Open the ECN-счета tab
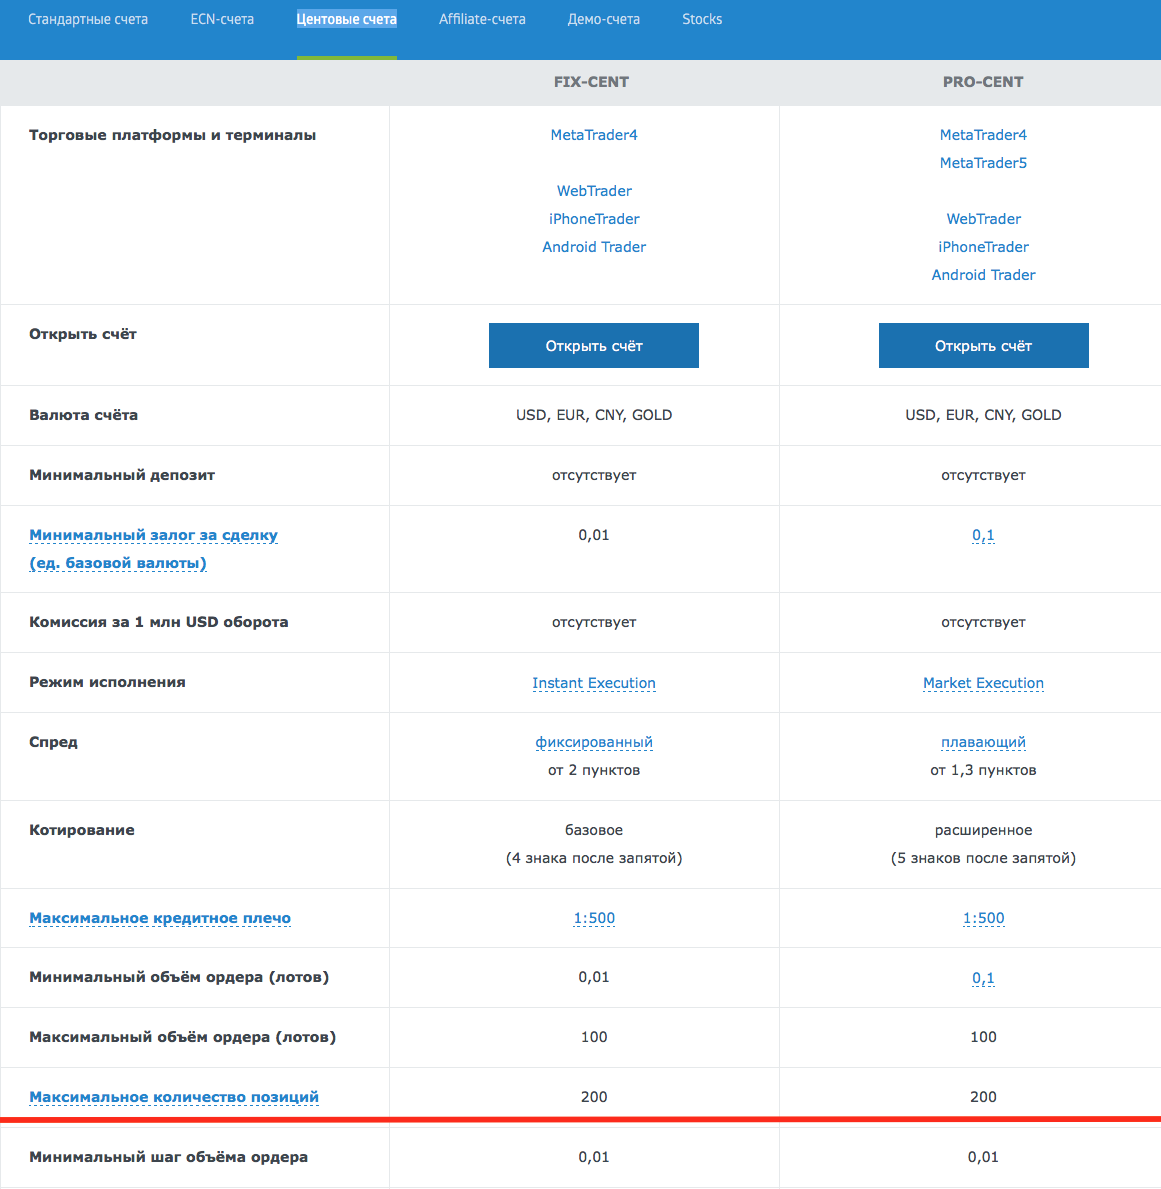Screen dimensions: 1161x1189 pos(222,19)
